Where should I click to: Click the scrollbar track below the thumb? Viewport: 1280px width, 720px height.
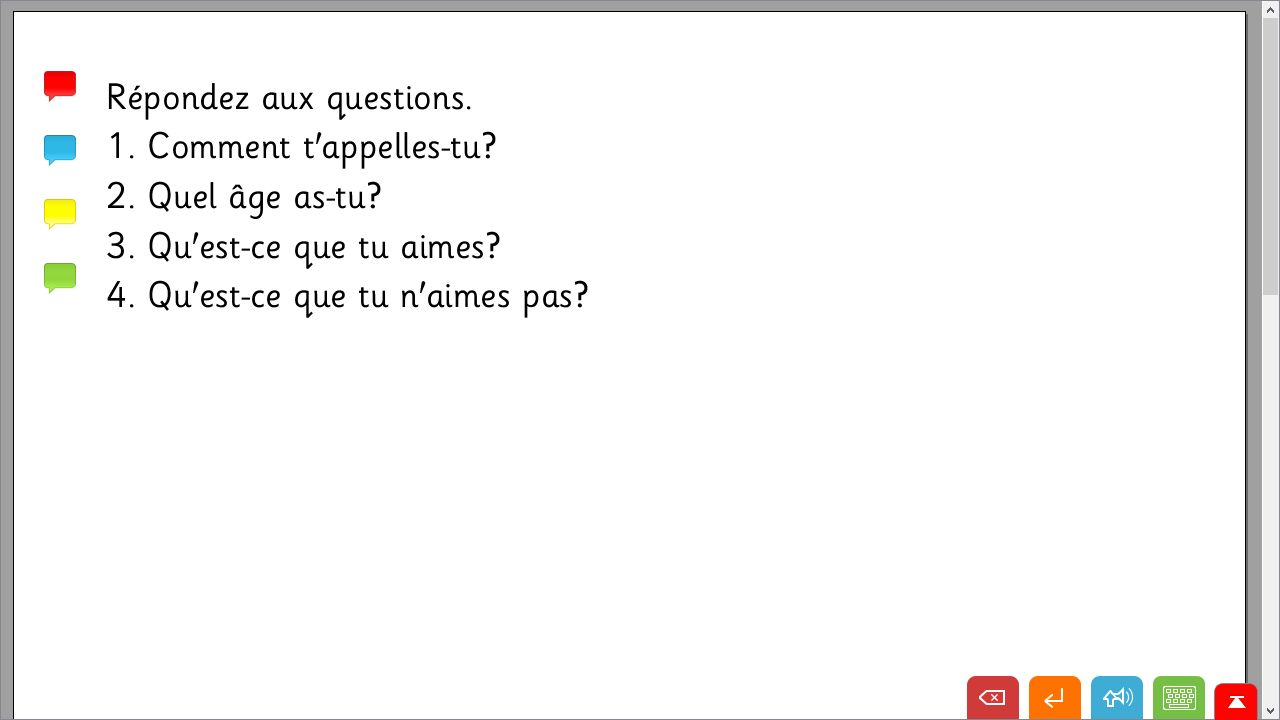1271,498
